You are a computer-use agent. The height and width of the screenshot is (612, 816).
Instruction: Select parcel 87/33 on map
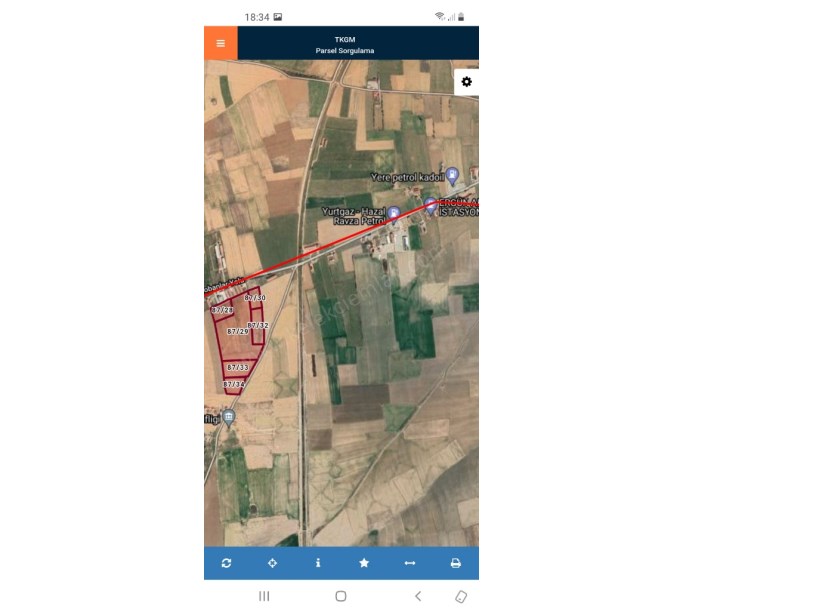pyautogui.click(x=238, y=367)
